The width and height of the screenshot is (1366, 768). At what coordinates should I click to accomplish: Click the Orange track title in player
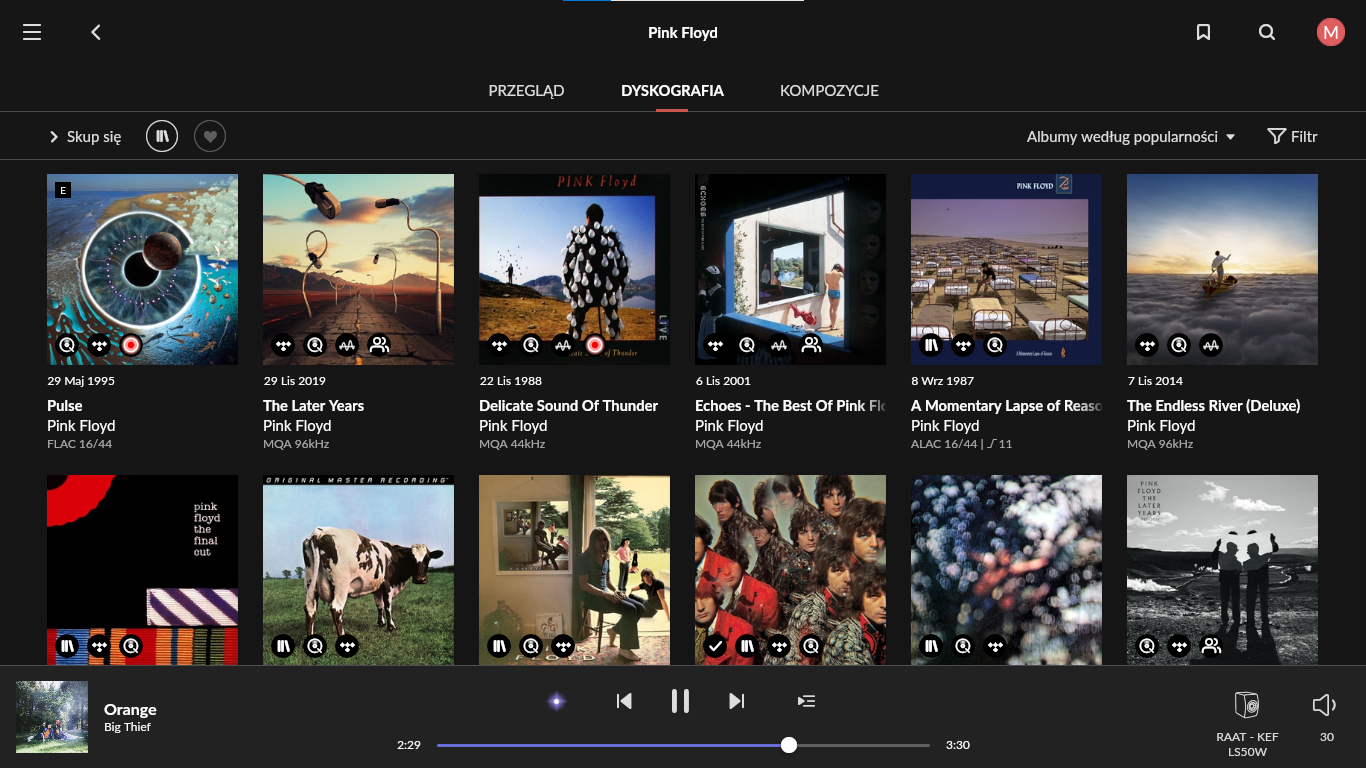(130, 709)
